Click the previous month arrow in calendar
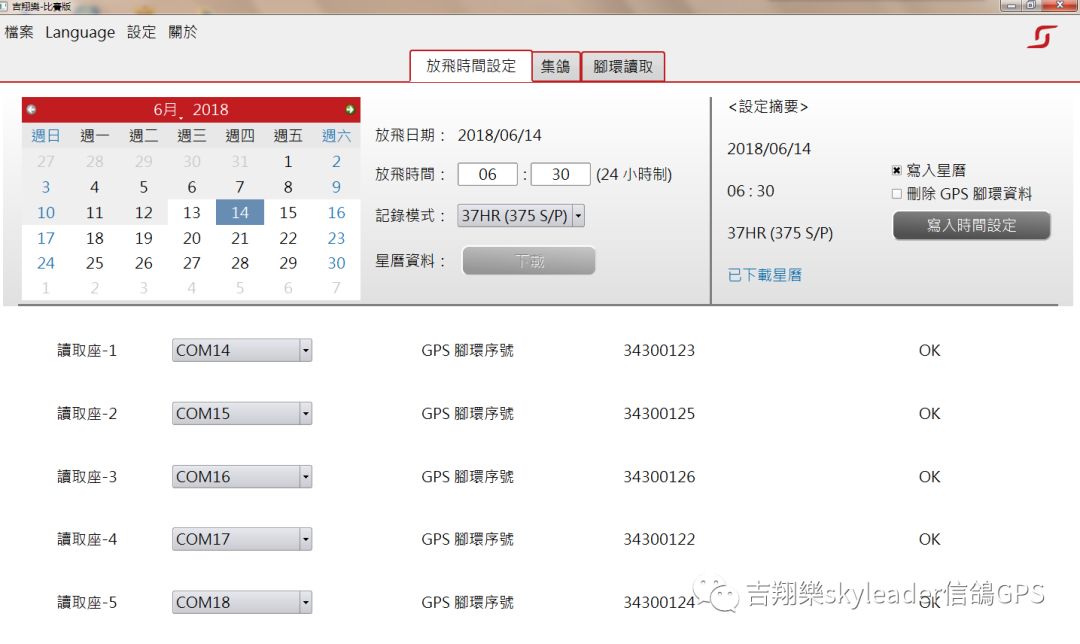 tap(31, 109)
